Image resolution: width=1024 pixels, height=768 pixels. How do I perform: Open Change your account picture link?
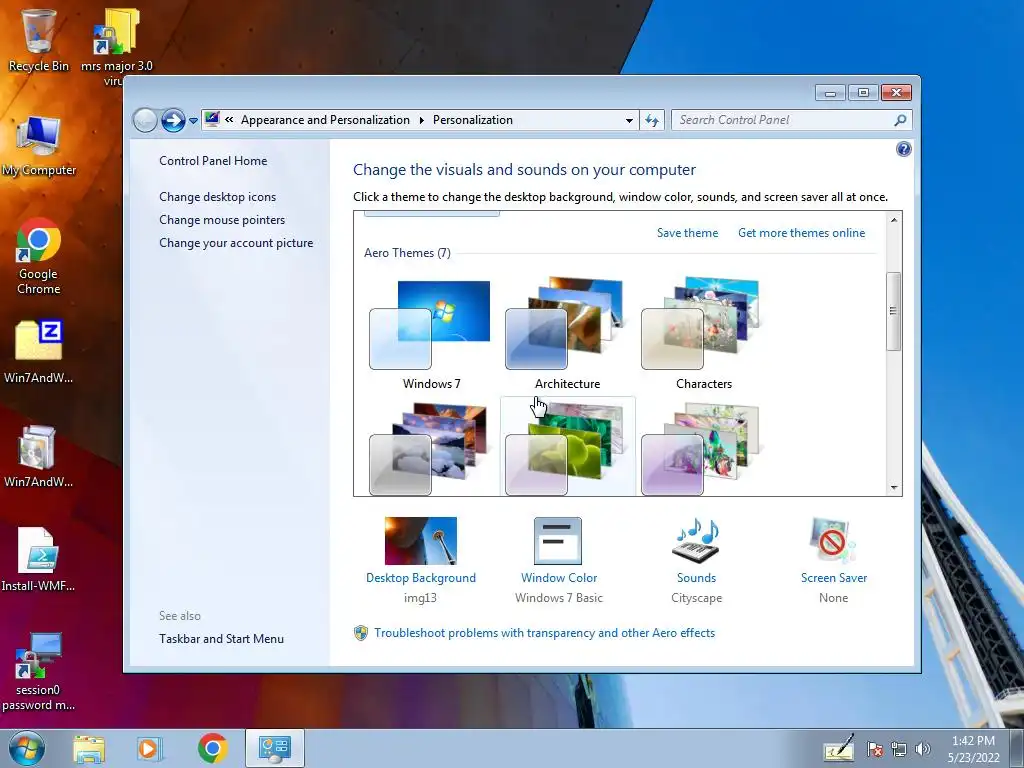[236, 243]
